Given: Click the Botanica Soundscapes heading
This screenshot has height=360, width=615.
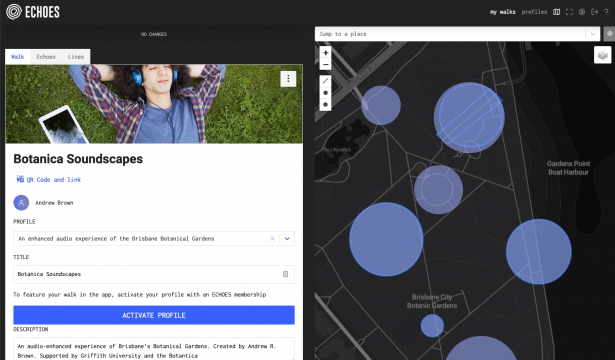Looking at the screenshot, I should 78,159.
